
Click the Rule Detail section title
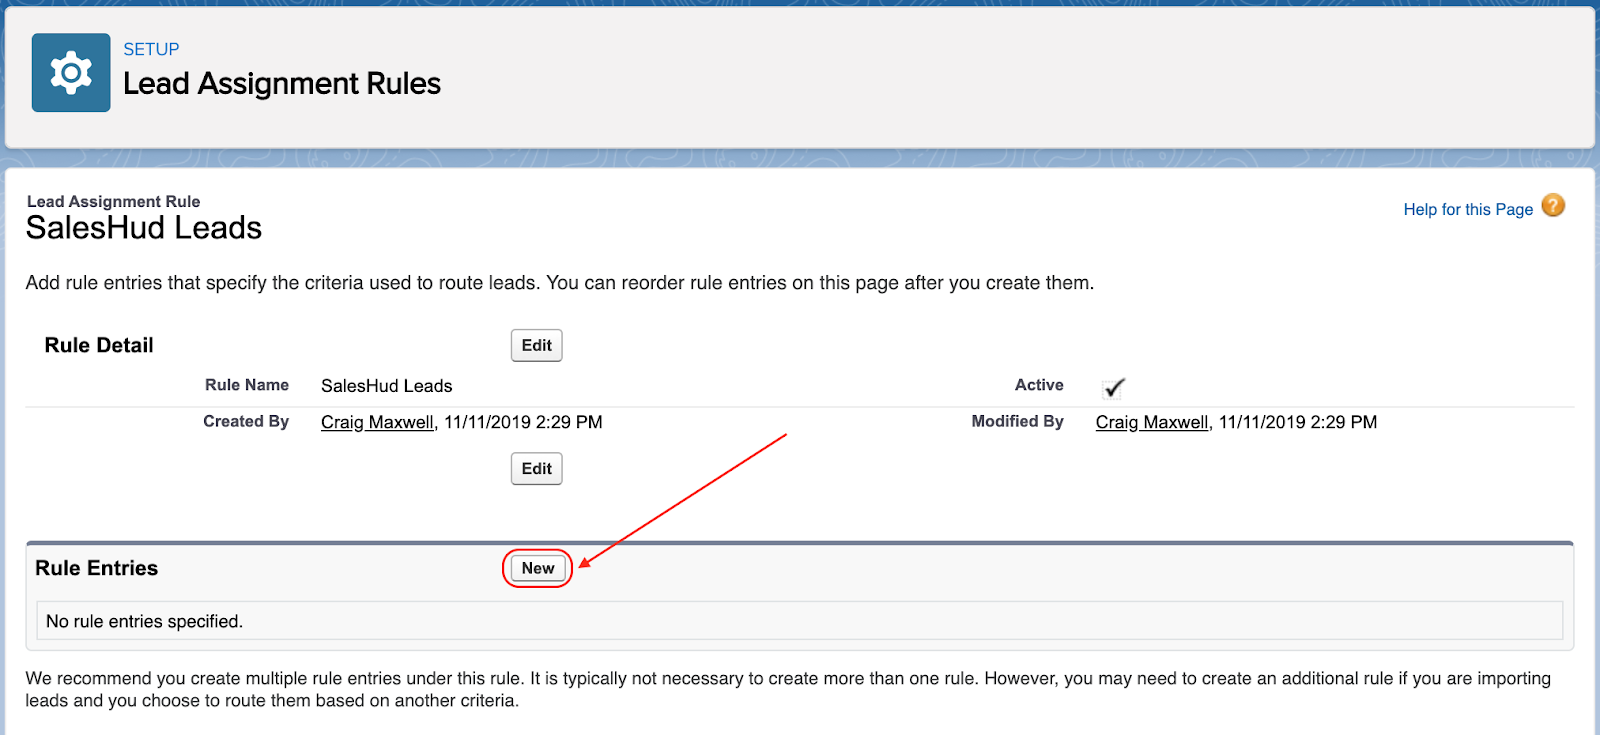coord(99,345)
